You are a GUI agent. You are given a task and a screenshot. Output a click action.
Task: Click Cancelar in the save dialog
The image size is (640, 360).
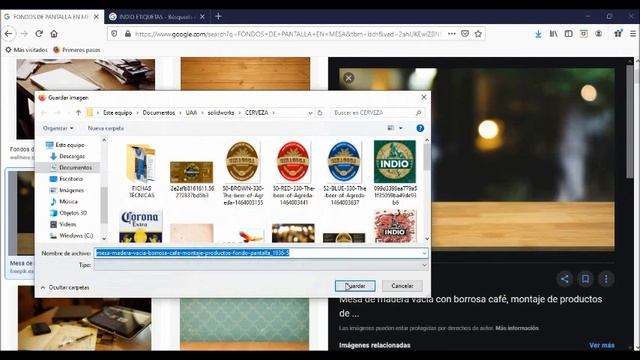(402, 286)
